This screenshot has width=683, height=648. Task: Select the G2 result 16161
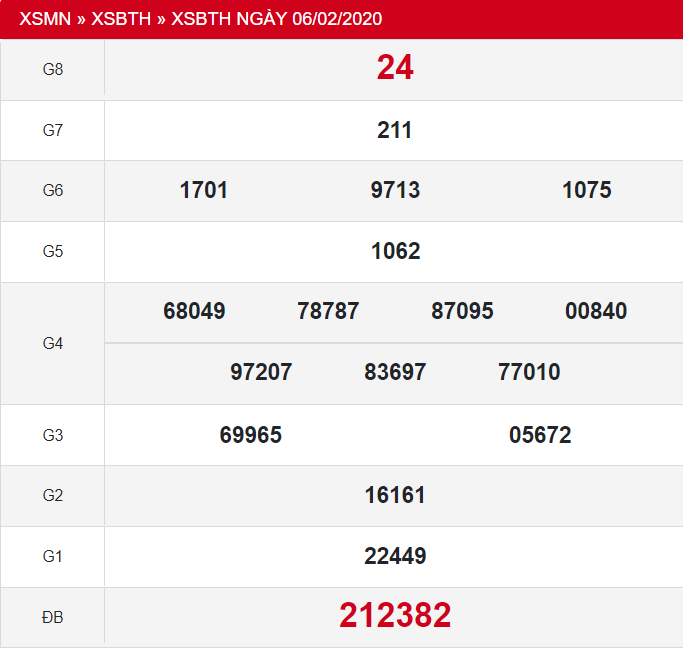point(395,495)
